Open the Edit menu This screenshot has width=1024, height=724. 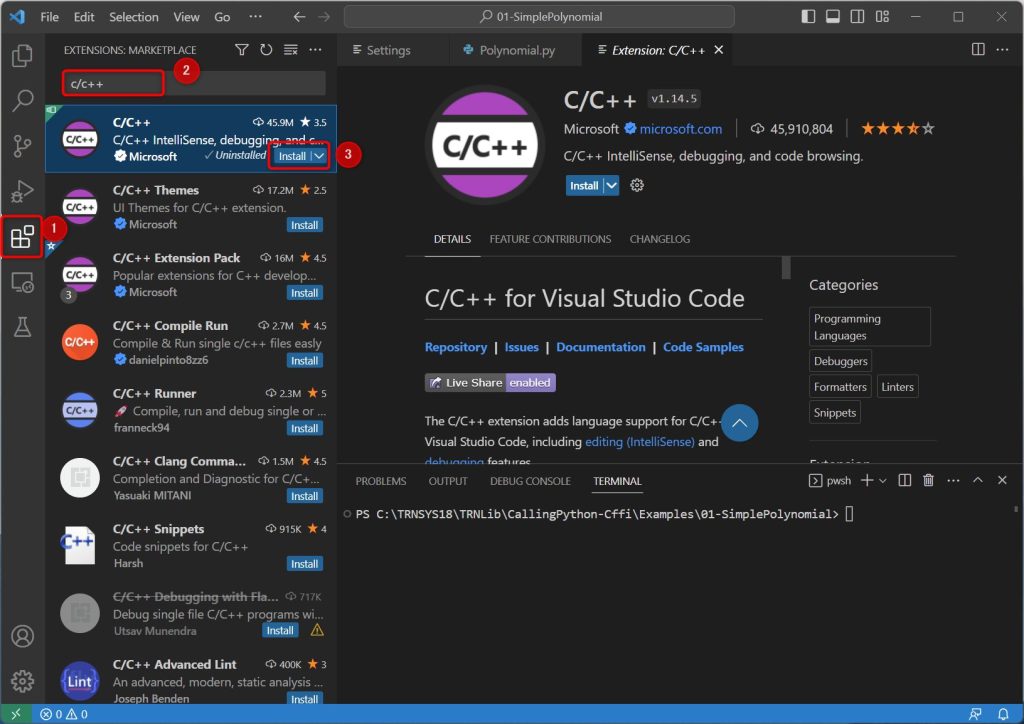(x=84, y=17)
